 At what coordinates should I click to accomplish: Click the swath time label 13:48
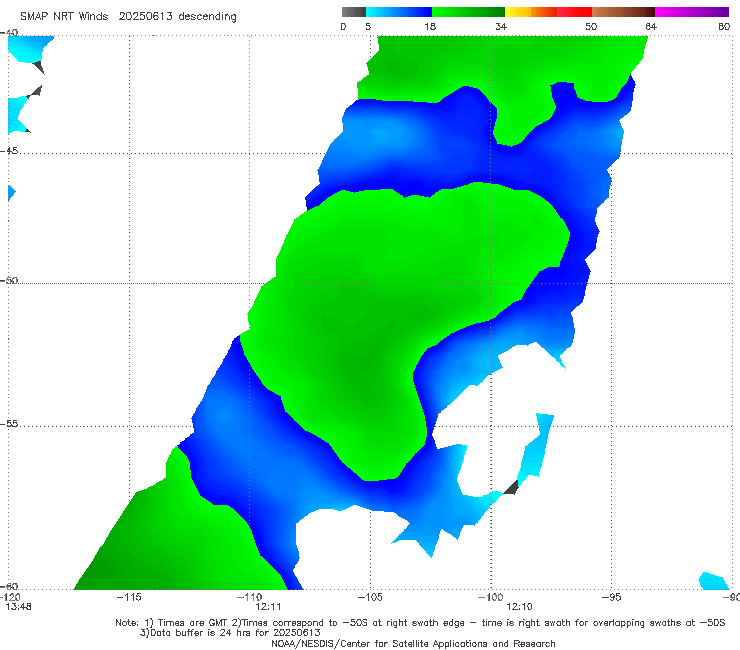[x=18, y=607]
